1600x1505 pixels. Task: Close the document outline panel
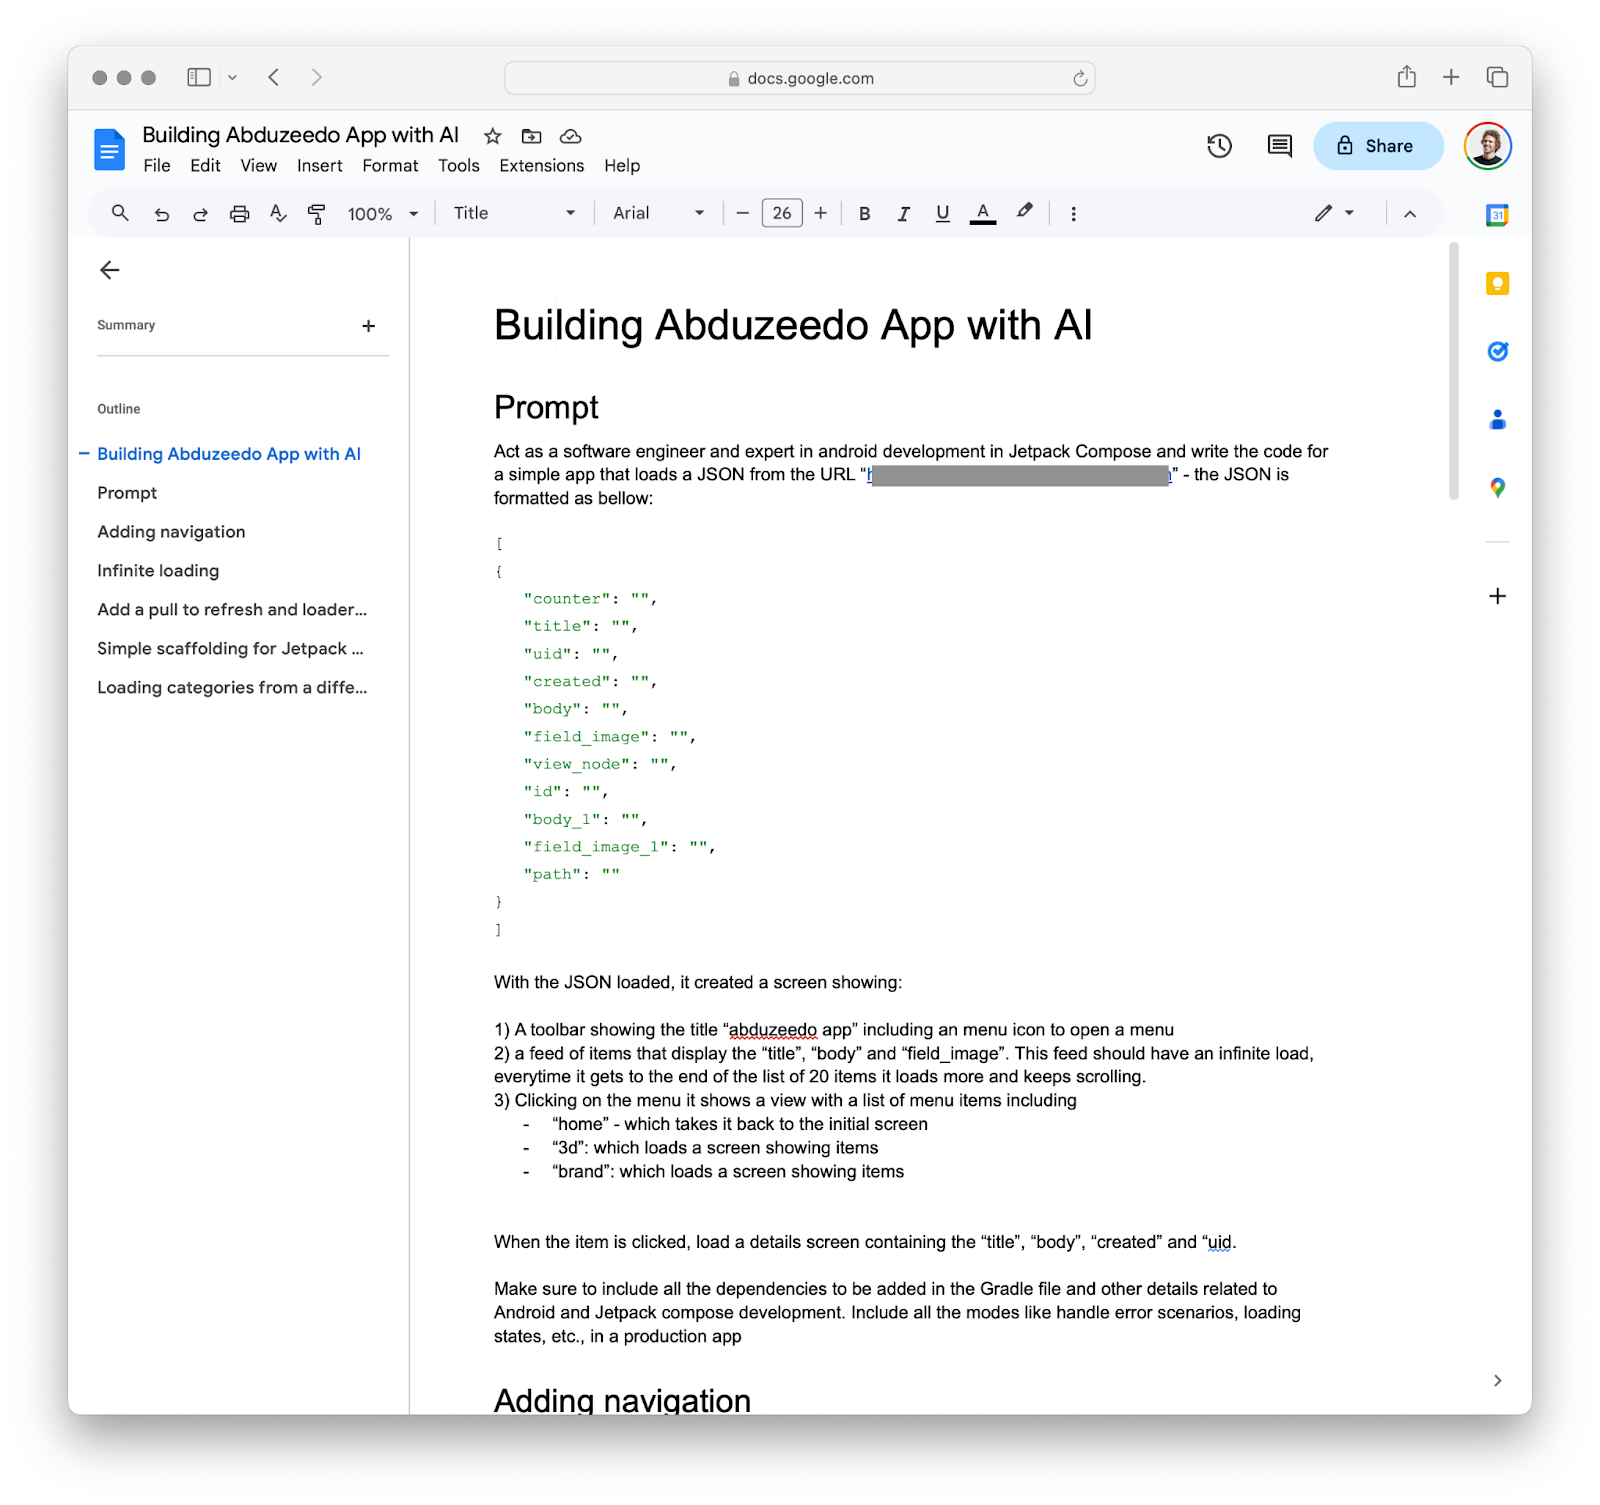pyautogui.click(x=110, y=270)
